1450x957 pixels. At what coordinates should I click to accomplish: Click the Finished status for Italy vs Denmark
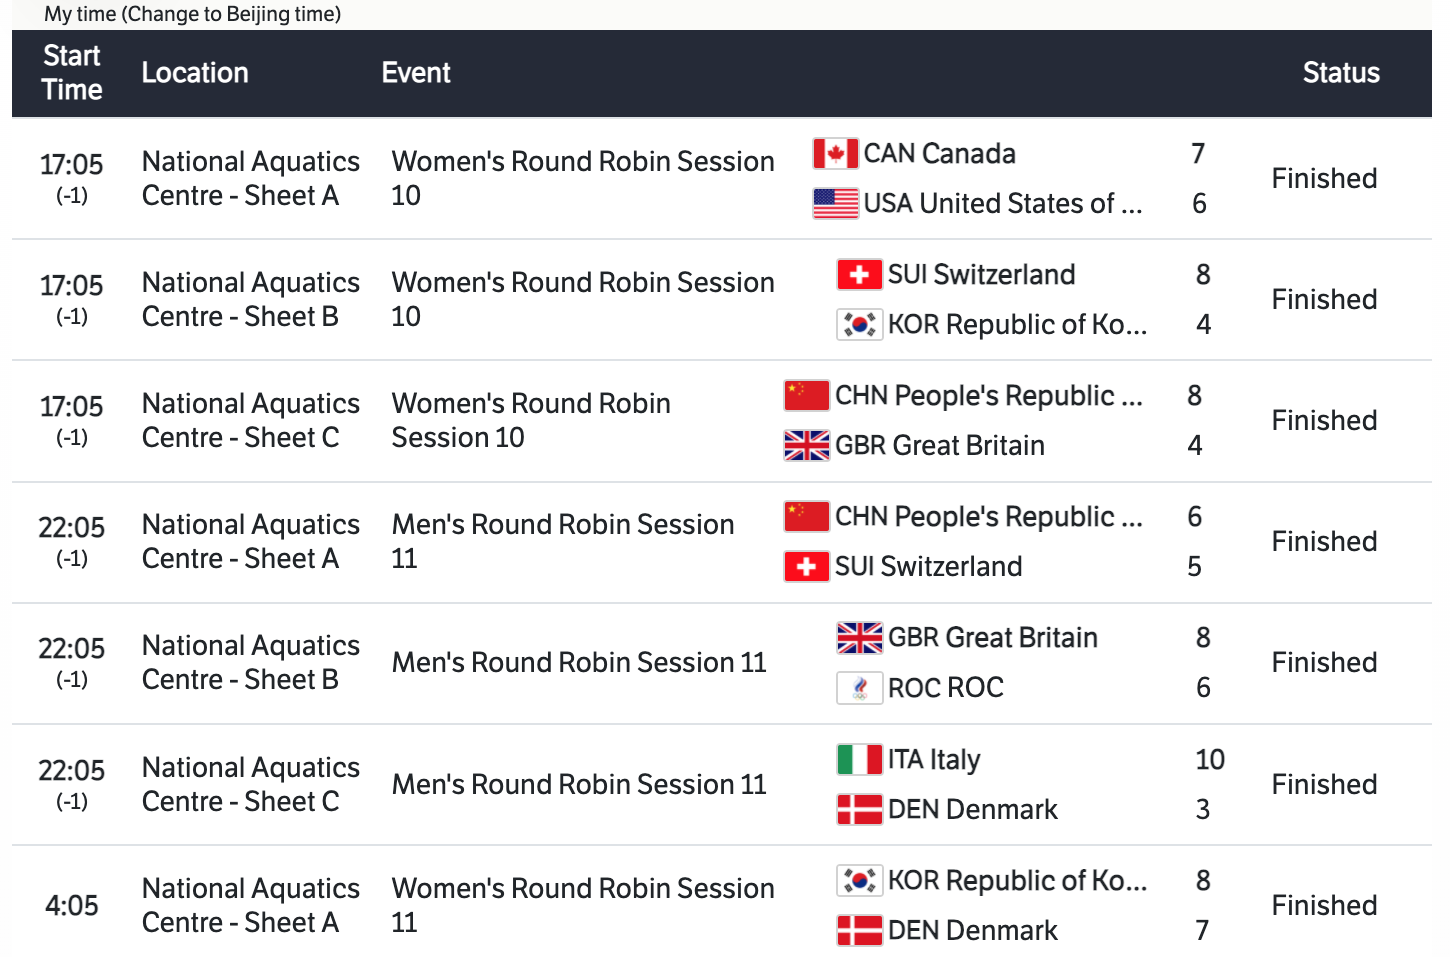click(1324, 785)
